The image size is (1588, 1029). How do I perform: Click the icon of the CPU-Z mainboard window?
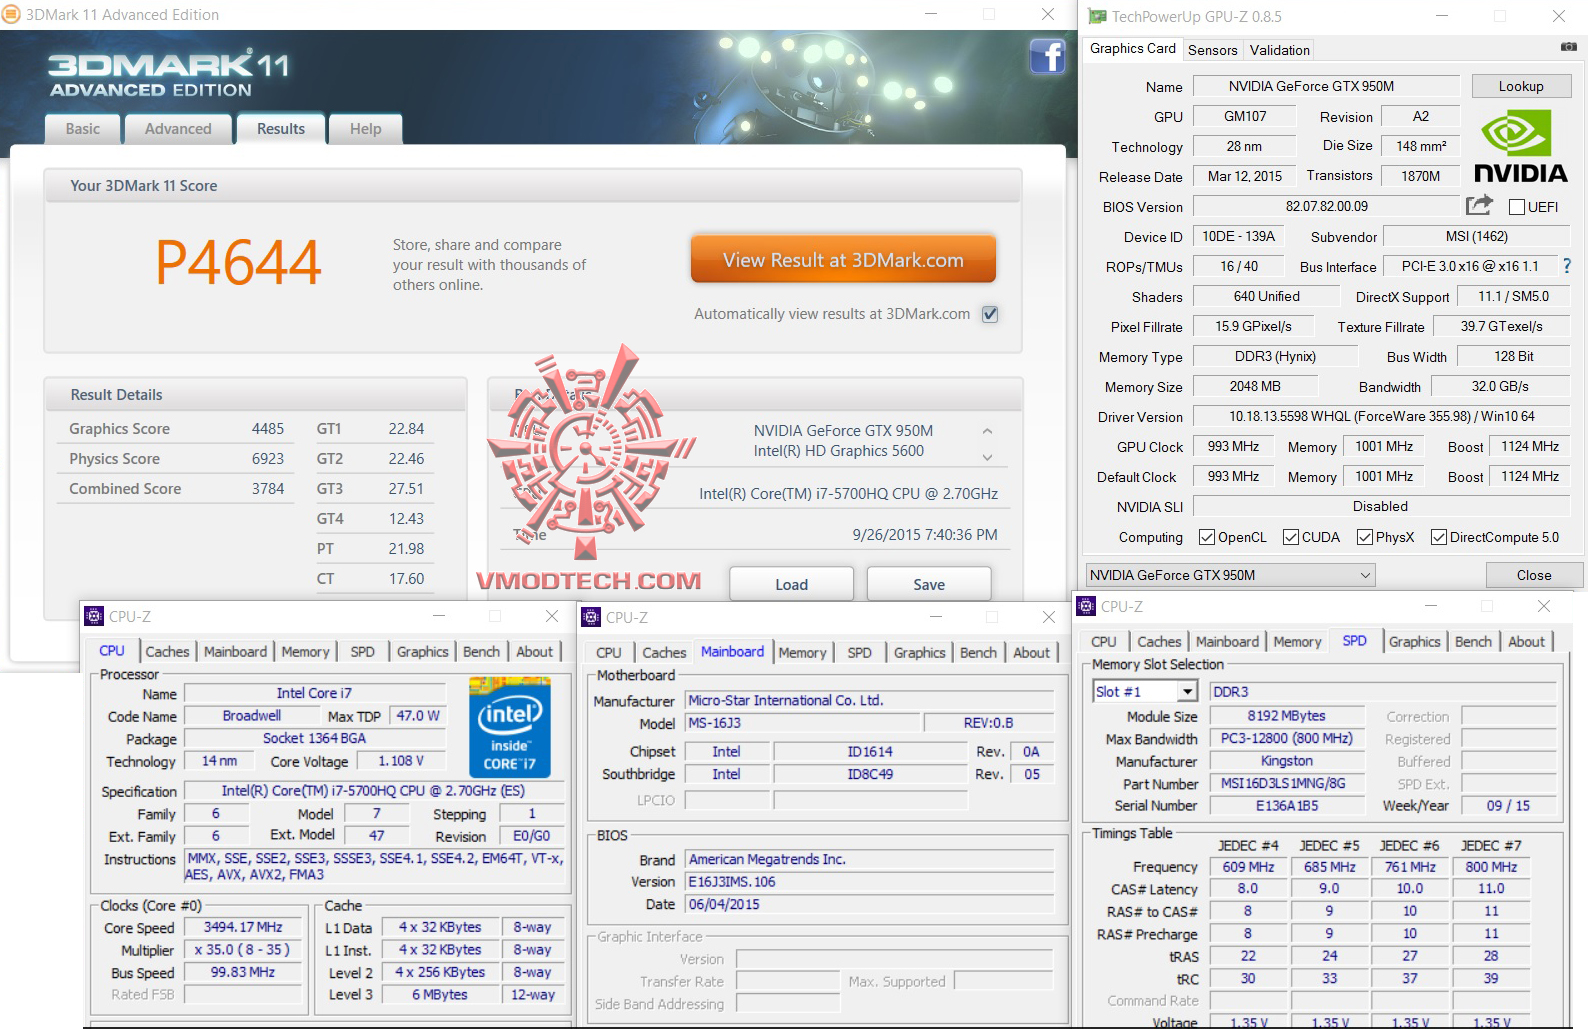(x=591, y=617)
